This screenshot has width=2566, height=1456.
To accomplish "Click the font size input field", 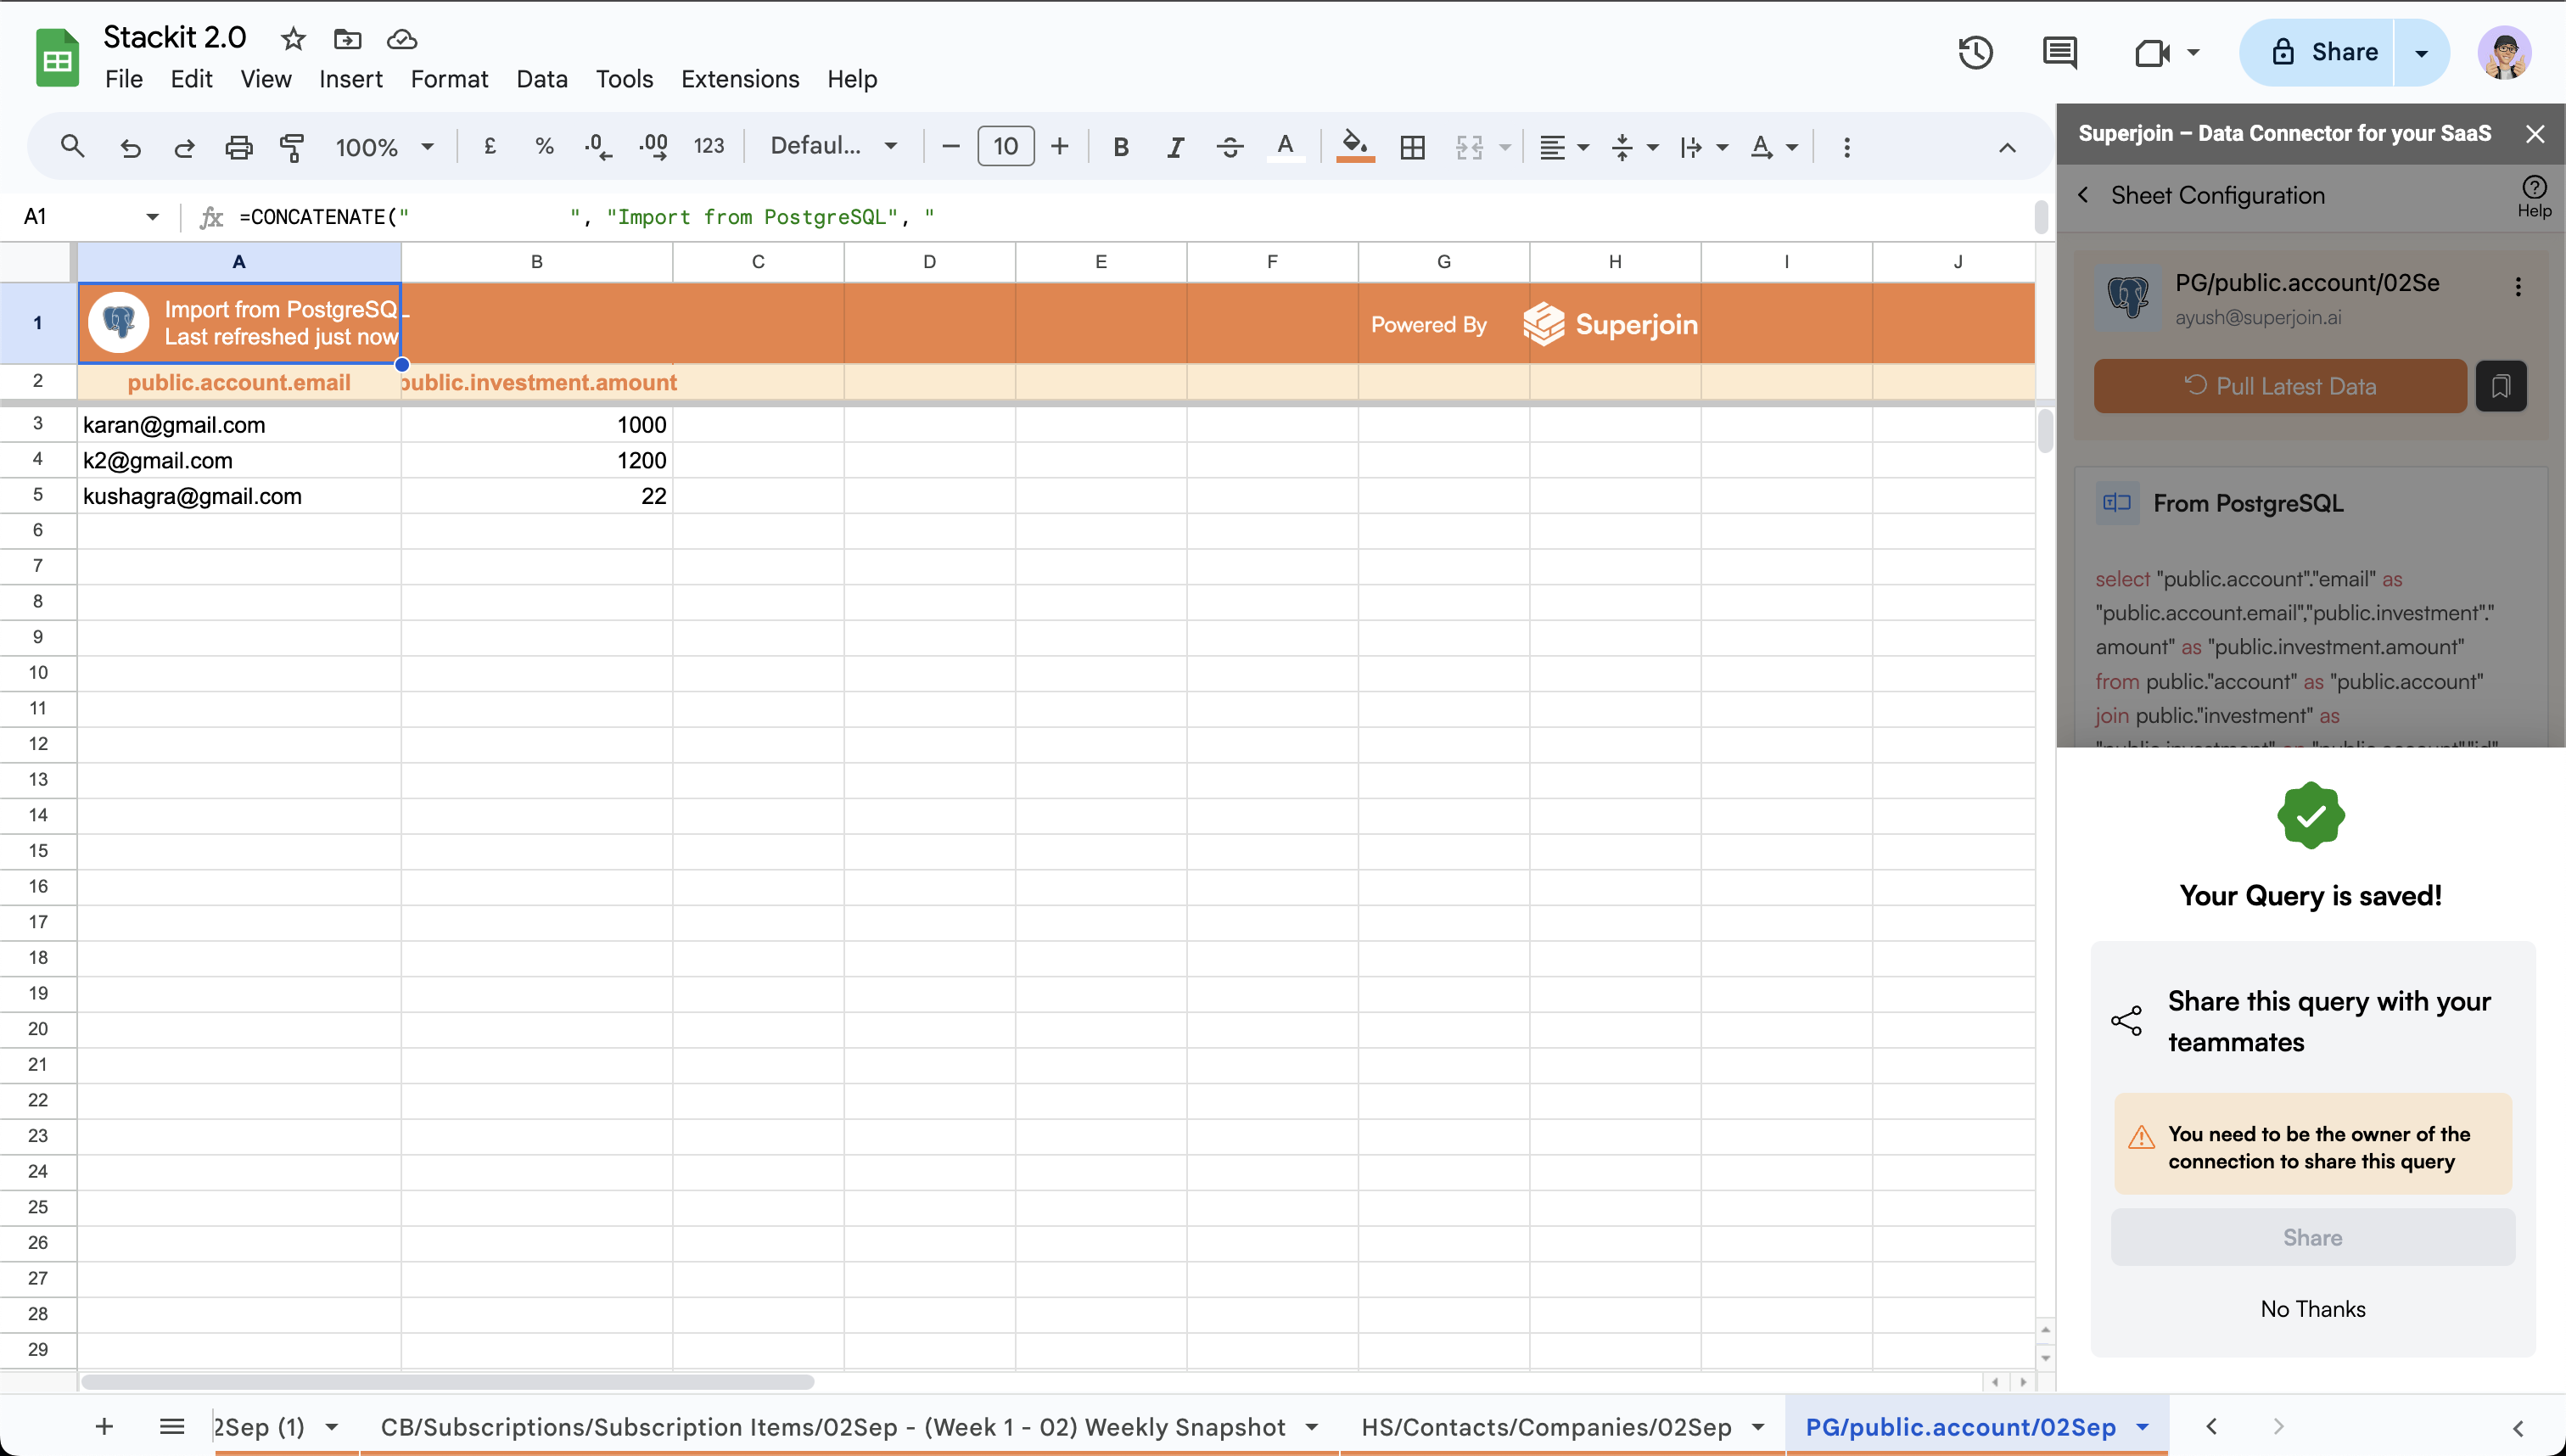I will (1005, 147).
